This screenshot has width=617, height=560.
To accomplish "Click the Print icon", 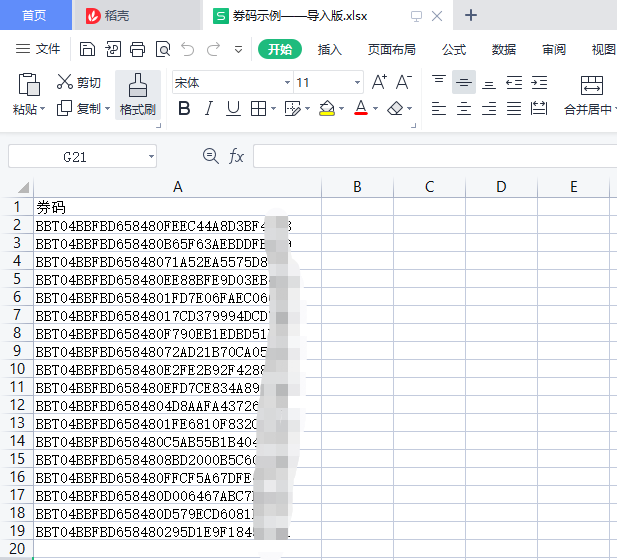I will pos(137,49).
